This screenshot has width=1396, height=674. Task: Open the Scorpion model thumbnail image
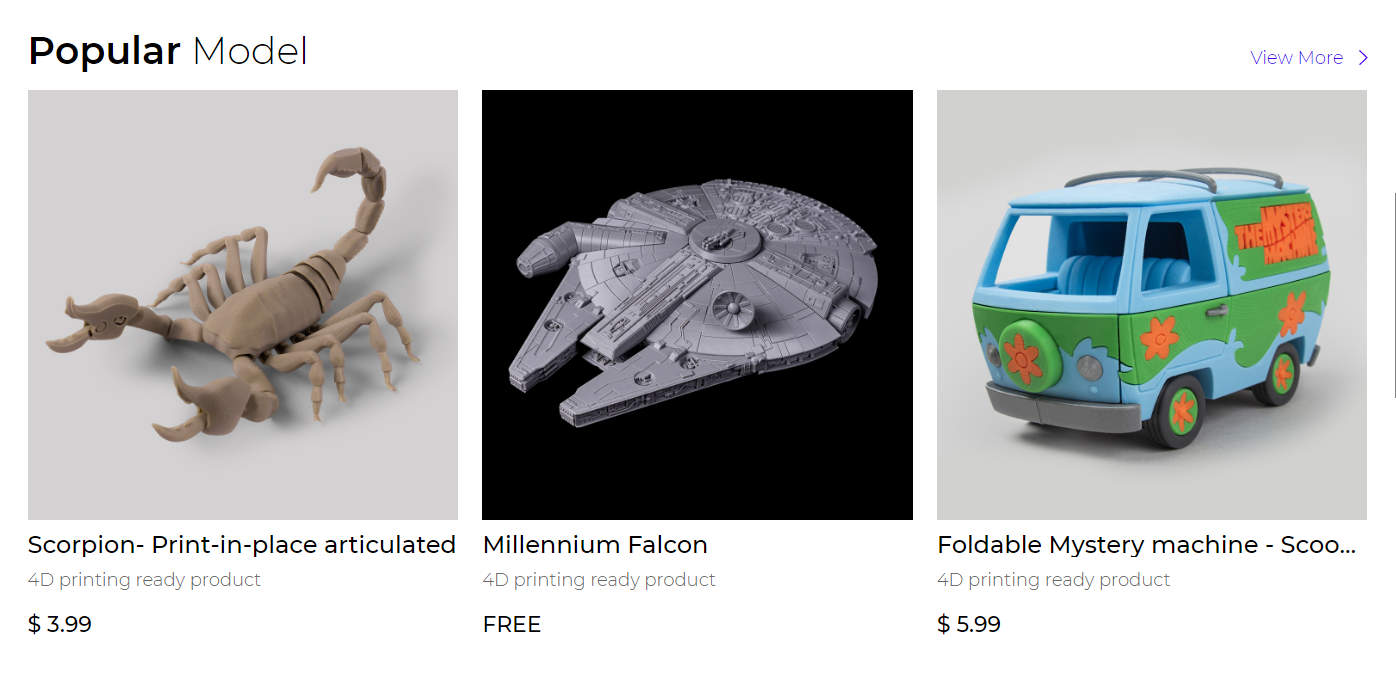(x=243, y=305)
